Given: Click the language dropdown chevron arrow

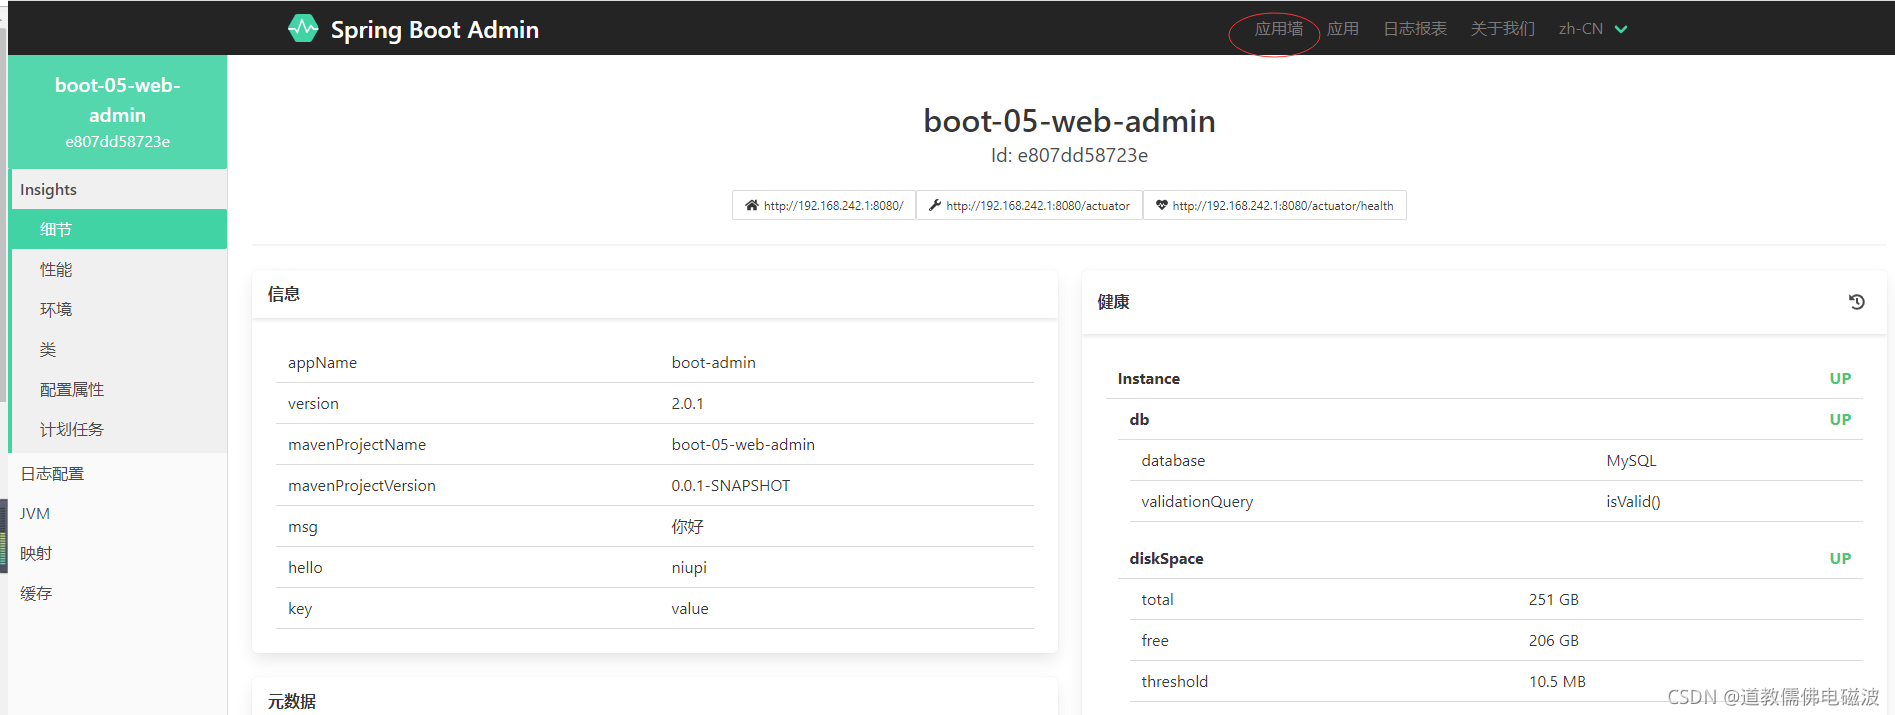Looking at the screenshot, I should pos(1621,29).
